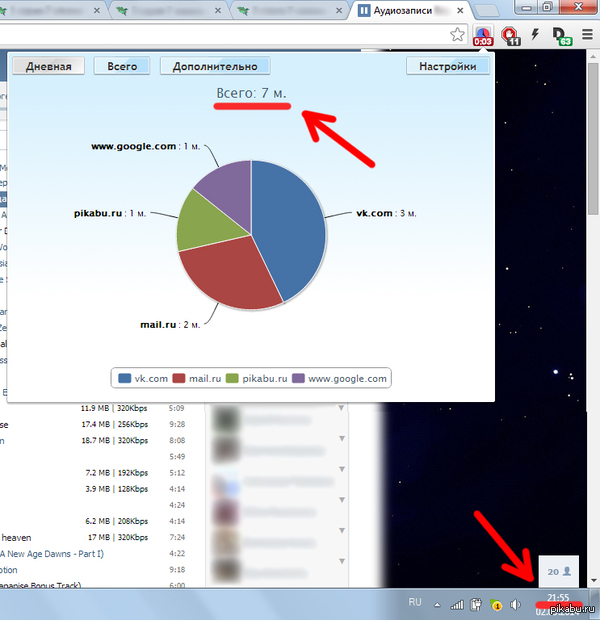Select the 6.2 MB 208Kbps track
The image size is (600, 620).
tap(93, 521)
